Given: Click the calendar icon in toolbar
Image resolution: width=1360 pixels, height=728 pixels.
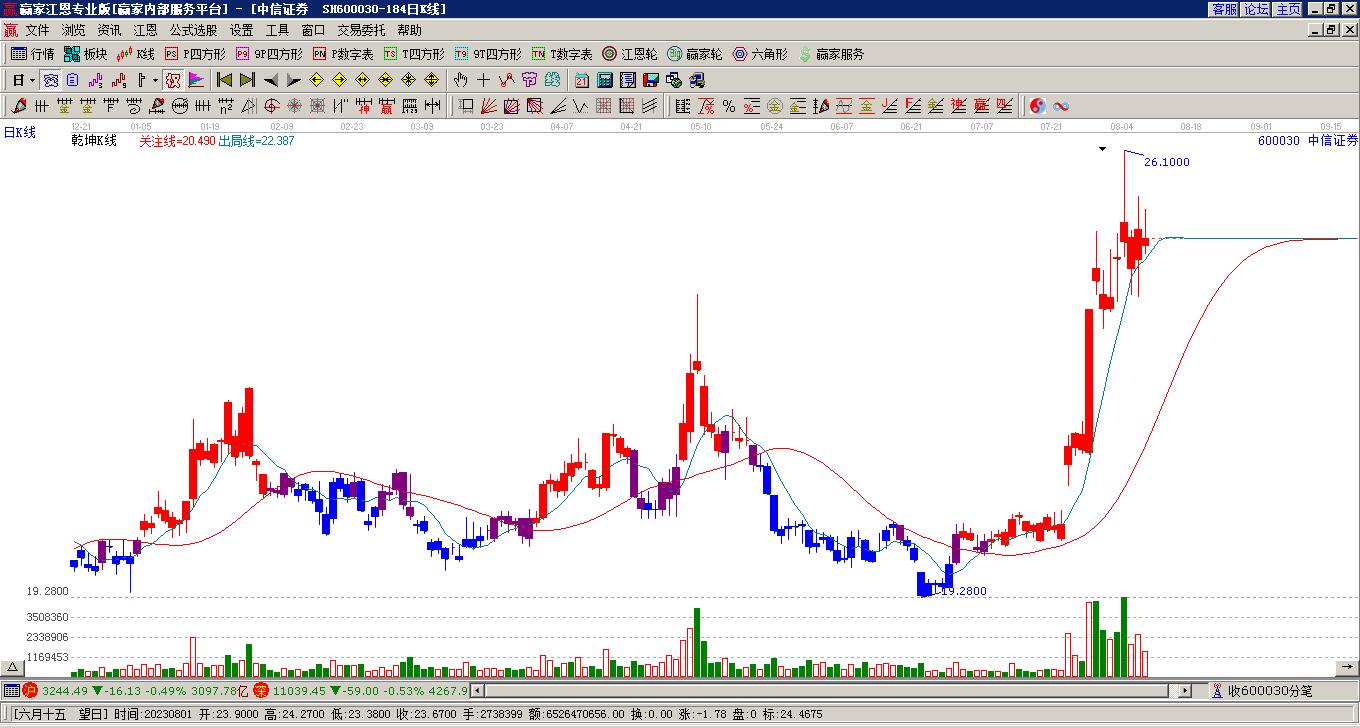Looking at the screenshot, I should (582, 80).
